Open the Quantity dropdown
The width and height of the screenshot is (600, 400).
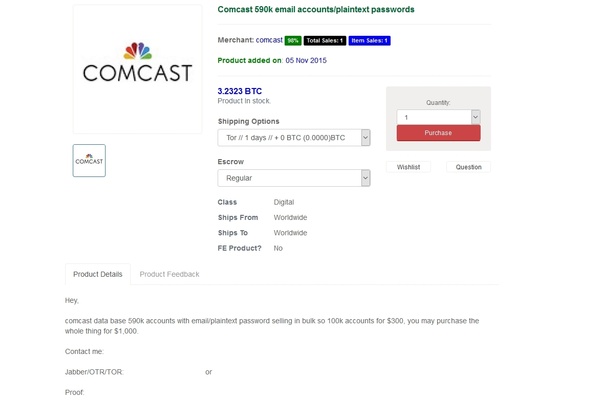tap(439, 117)
